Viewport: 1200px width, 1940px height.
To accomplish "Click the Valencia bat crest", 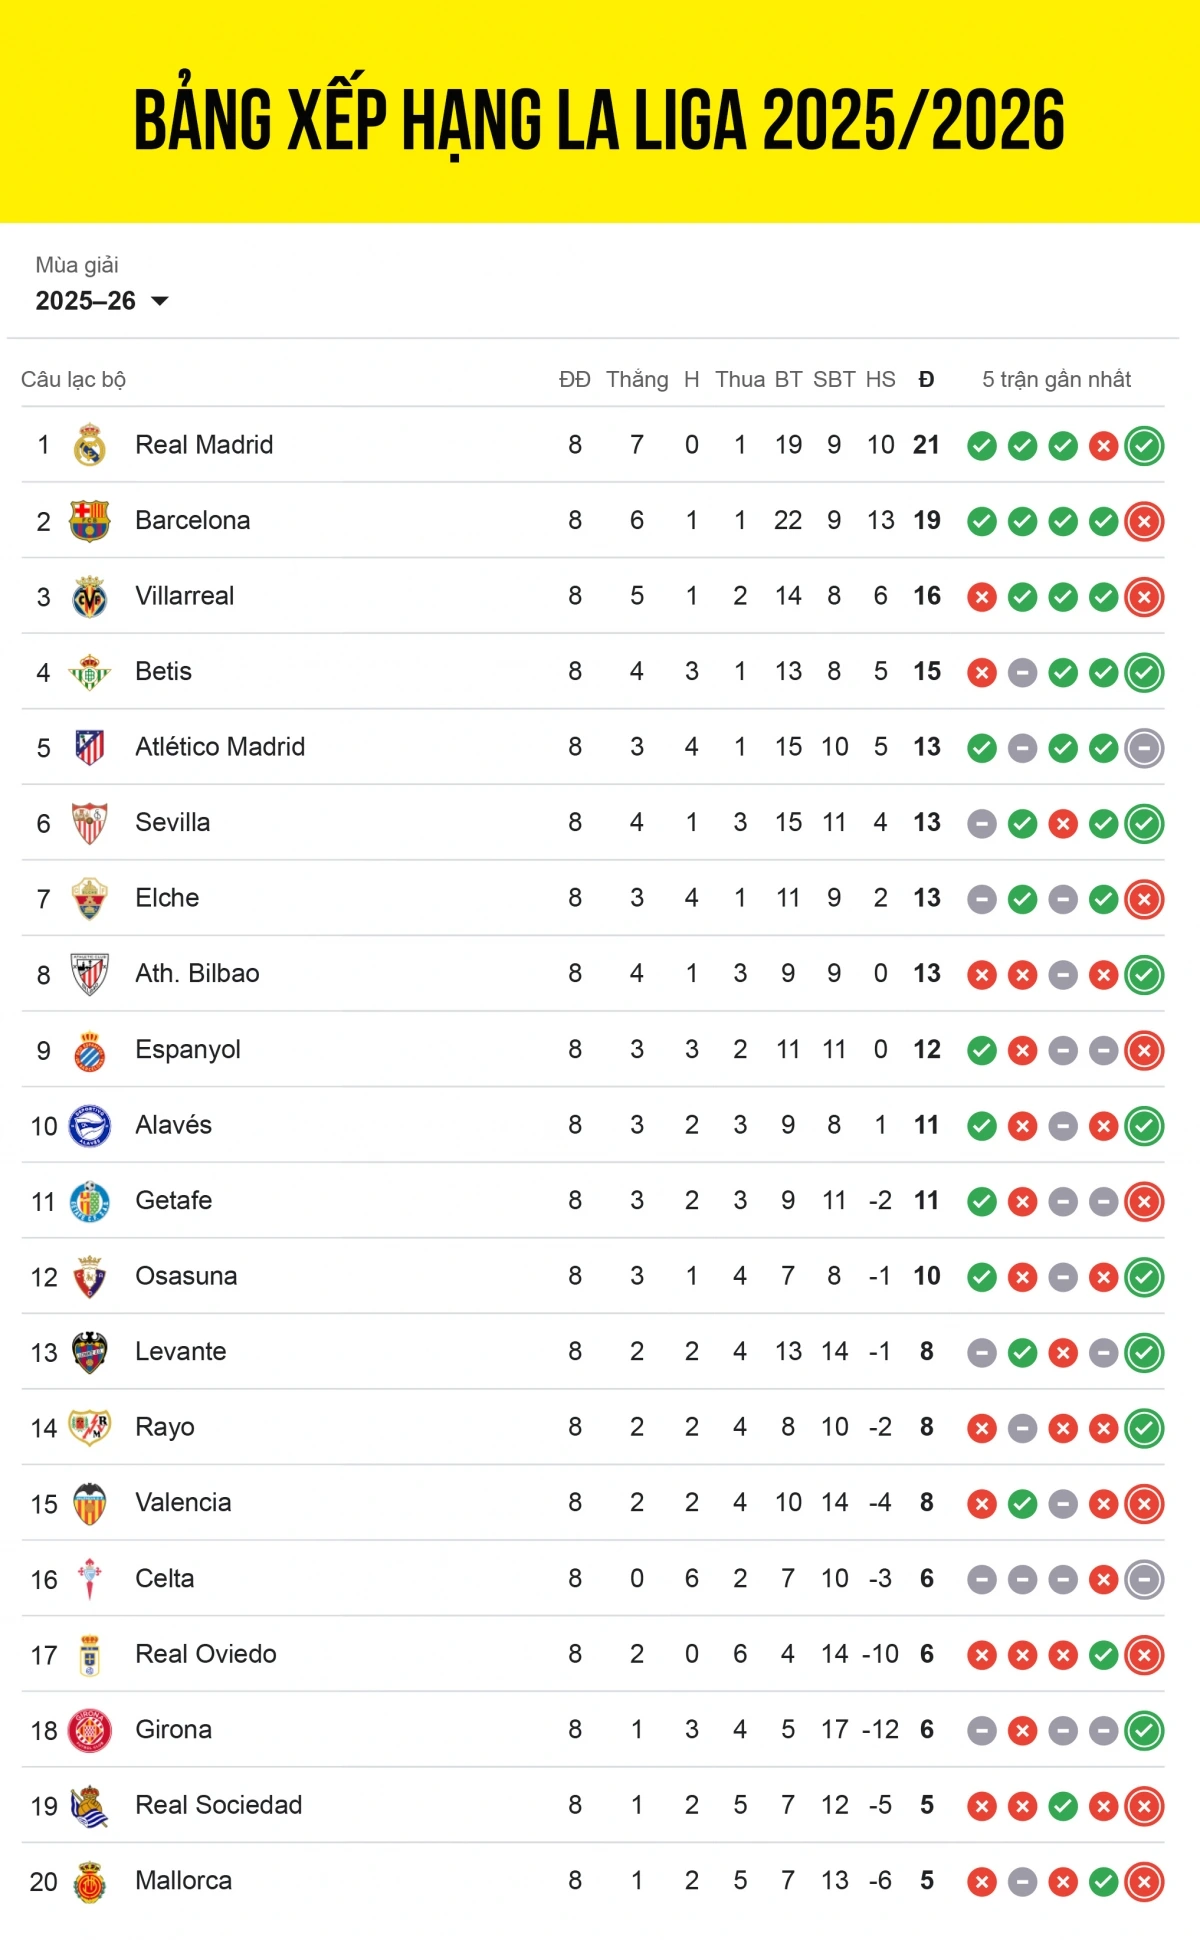I will click(90, 1503).
